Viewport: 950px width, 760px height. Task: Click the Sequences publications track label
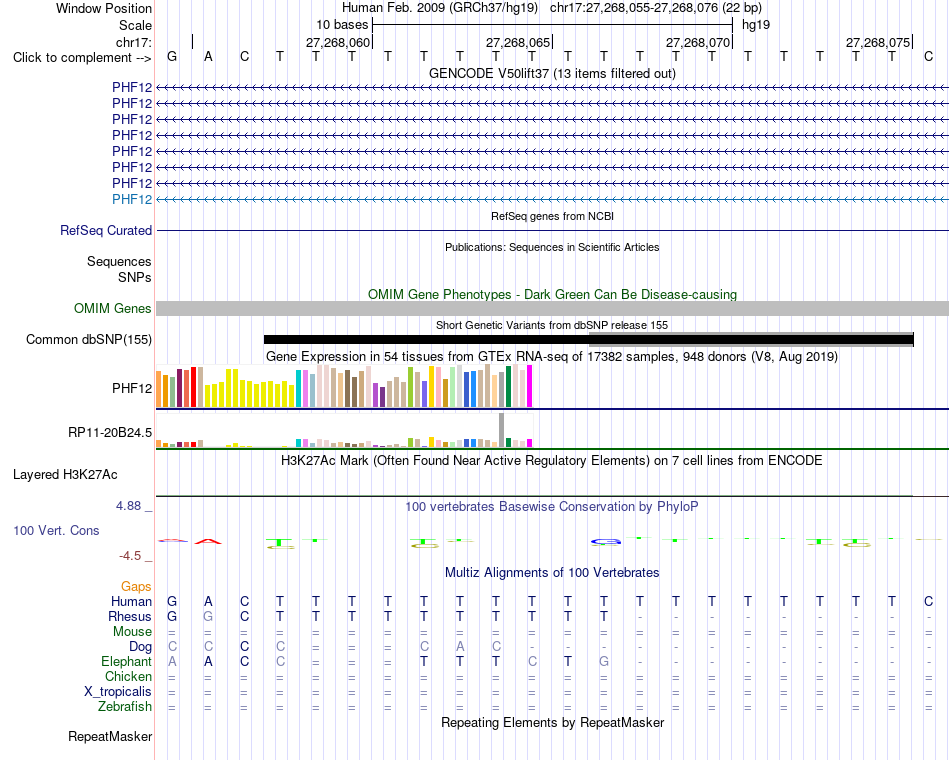pos(119,261)
